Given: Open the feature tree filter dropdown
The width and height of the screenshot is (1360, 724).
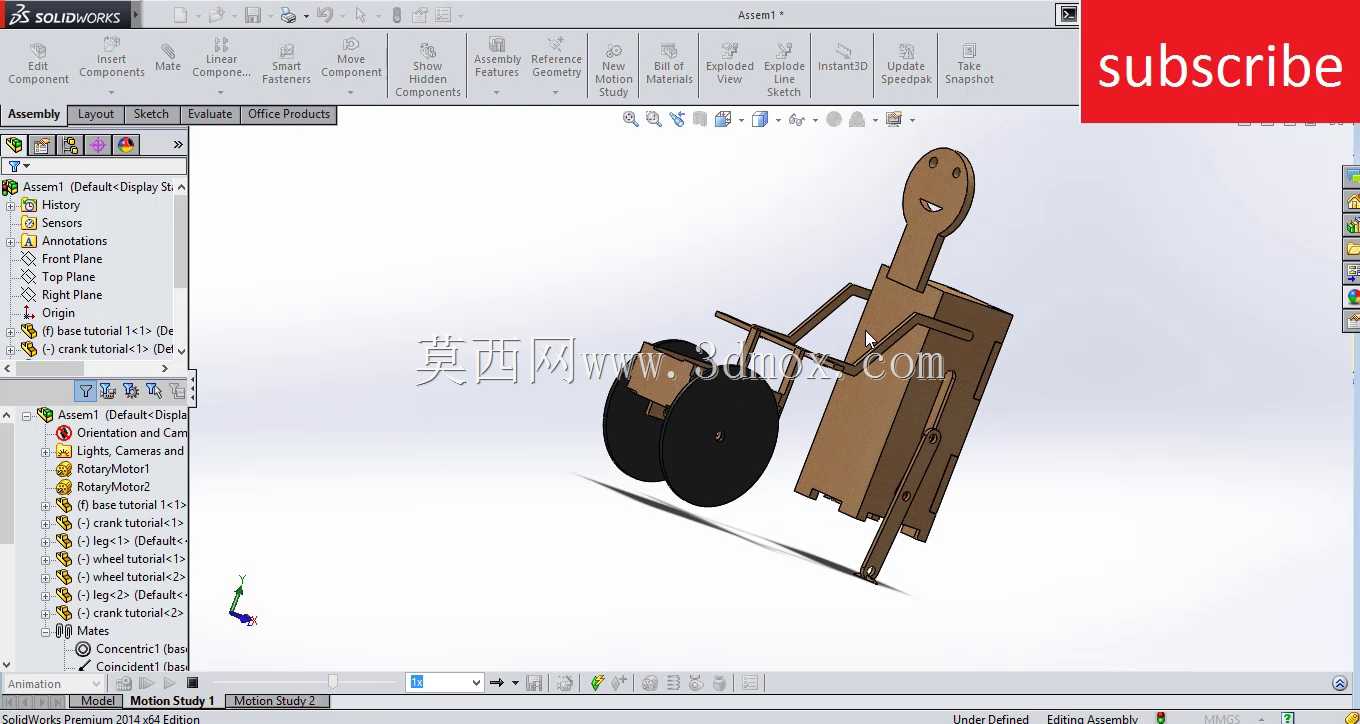Looking at the screenshot, I should [19, 166].
